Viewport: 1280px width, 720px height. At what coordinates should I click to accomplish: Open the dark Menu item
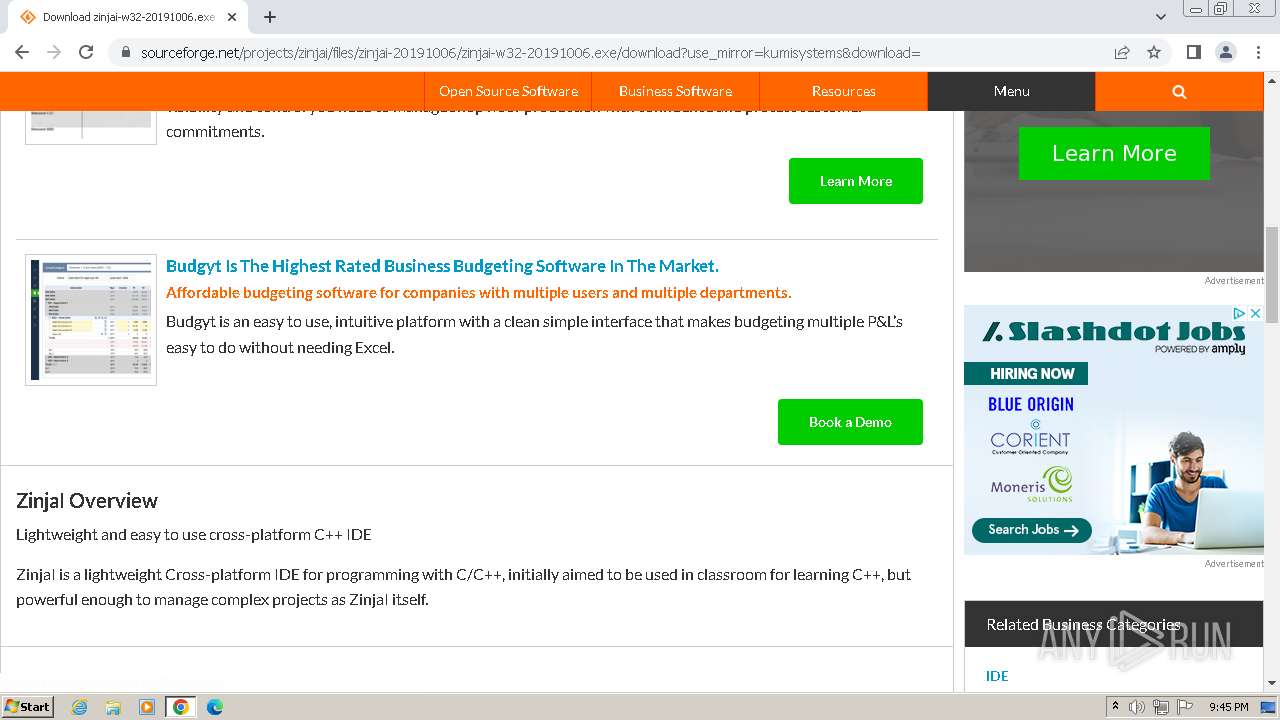pyautogui.click(x=1011, y=91)
